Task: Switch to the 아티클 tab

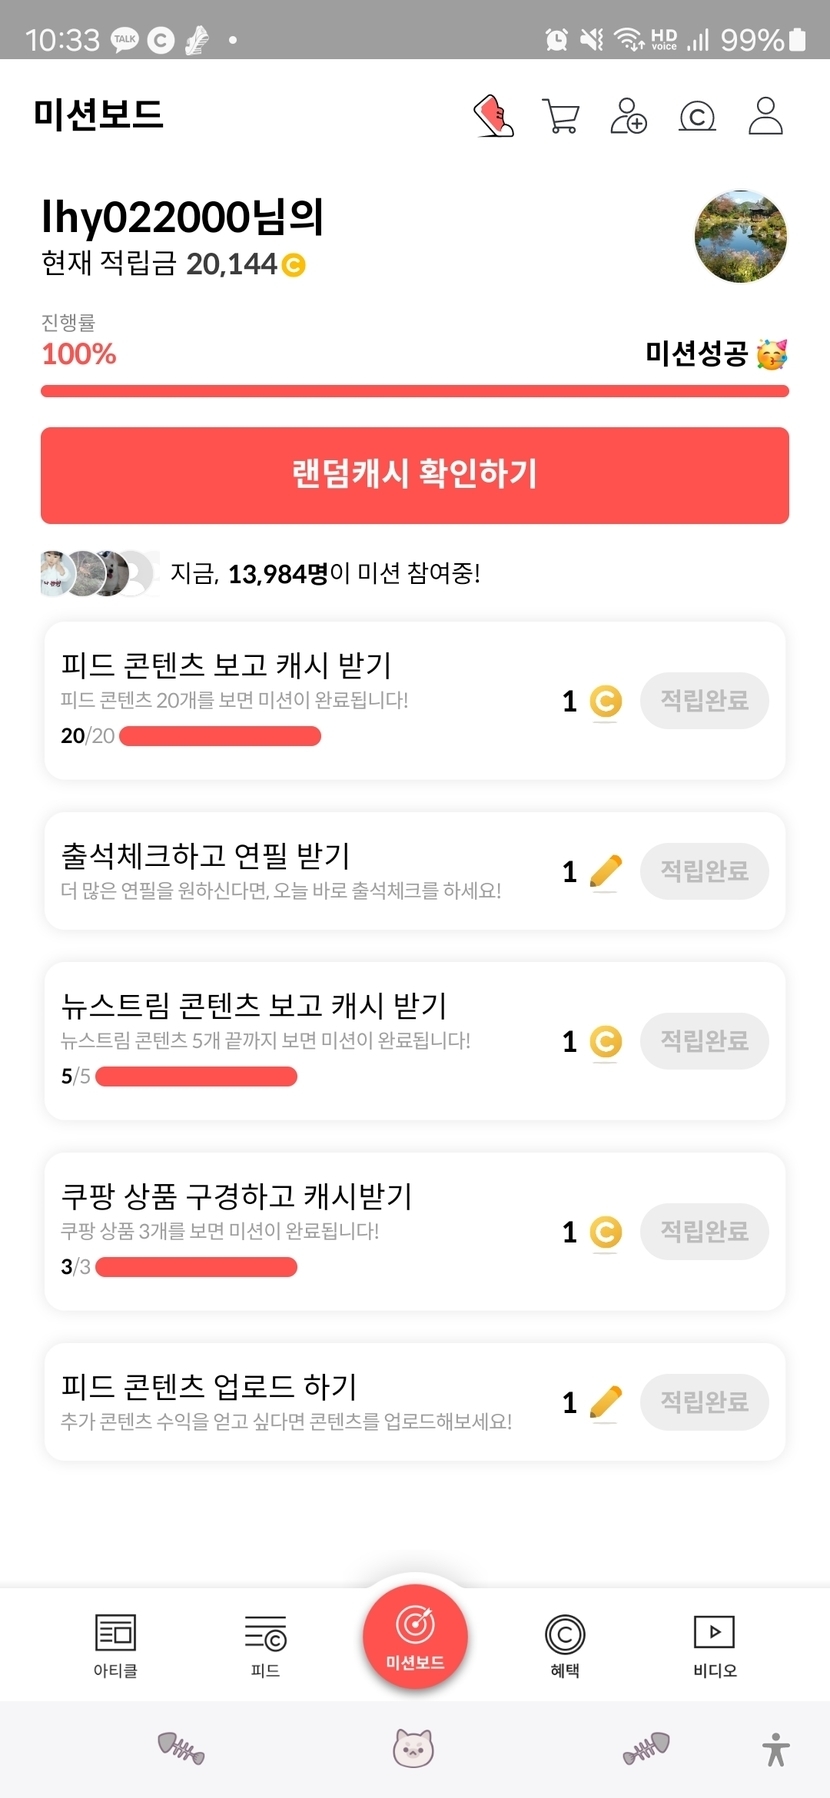Action: coord(115,1645)
